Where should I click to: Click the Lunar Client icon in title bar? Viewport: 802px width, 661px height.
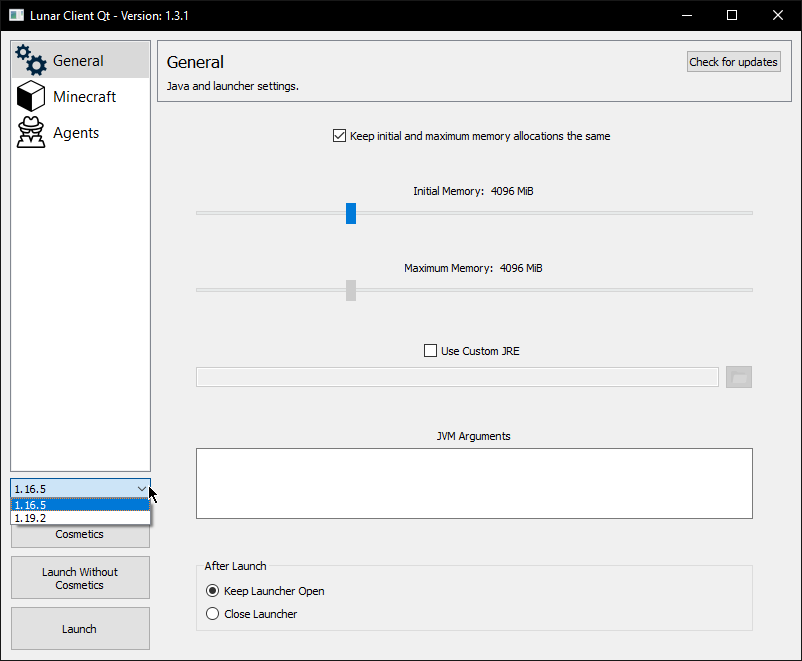[x=15, y=15]
